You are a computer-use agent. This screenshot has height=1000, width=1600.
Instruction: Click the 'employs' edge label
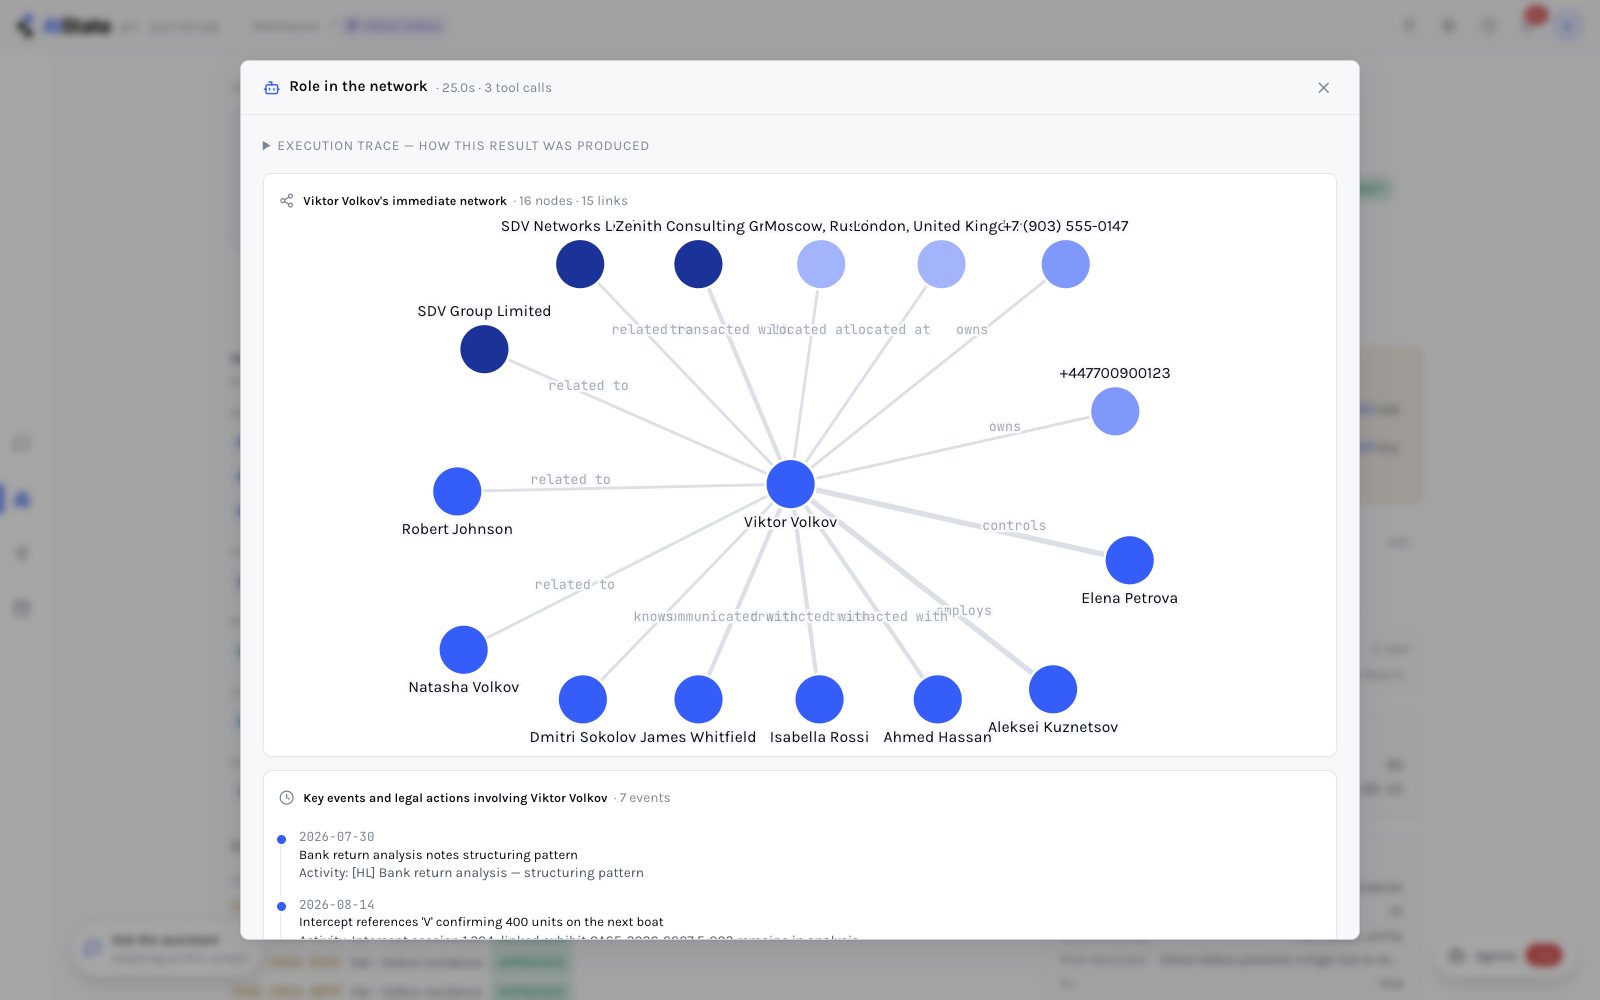tap(964, 611)
